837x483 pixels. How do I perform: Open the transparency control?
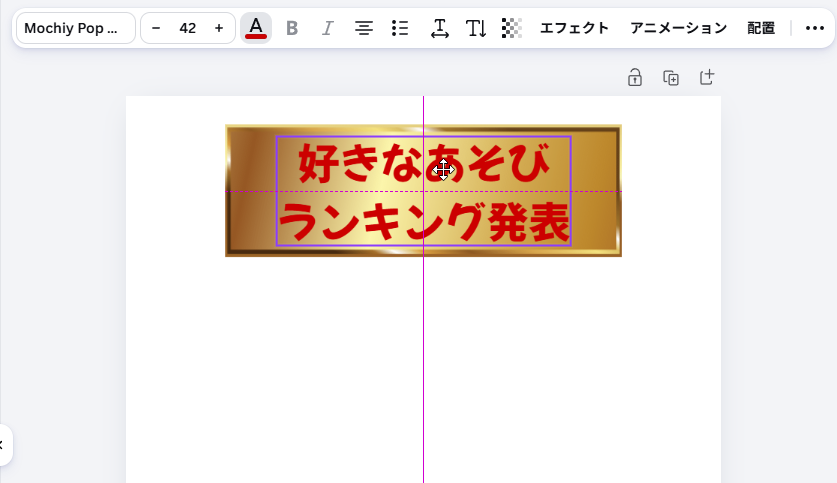511,28
